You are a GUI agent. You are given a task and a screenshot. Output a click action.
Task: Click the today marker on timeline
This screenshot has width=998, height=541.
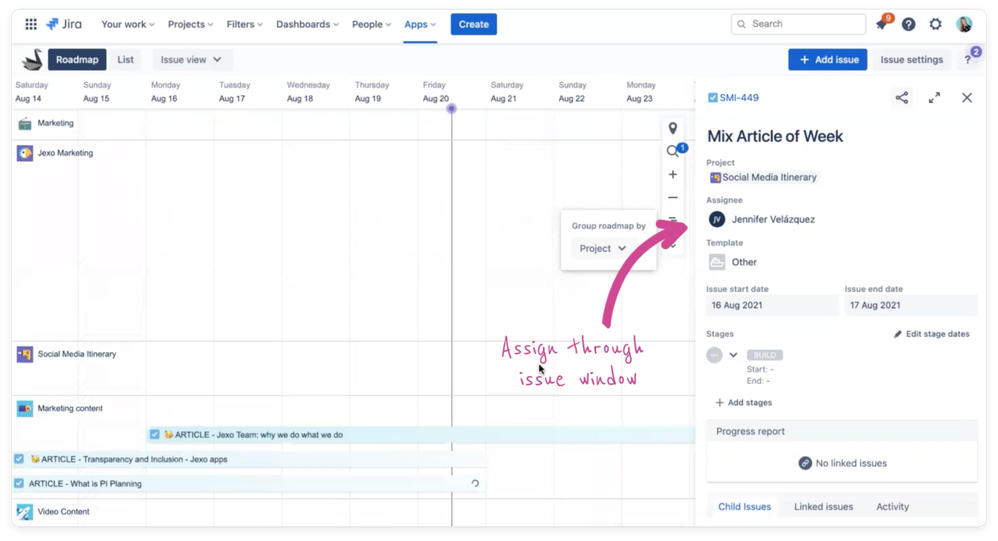pyautogui.click(x=451, y=109)
